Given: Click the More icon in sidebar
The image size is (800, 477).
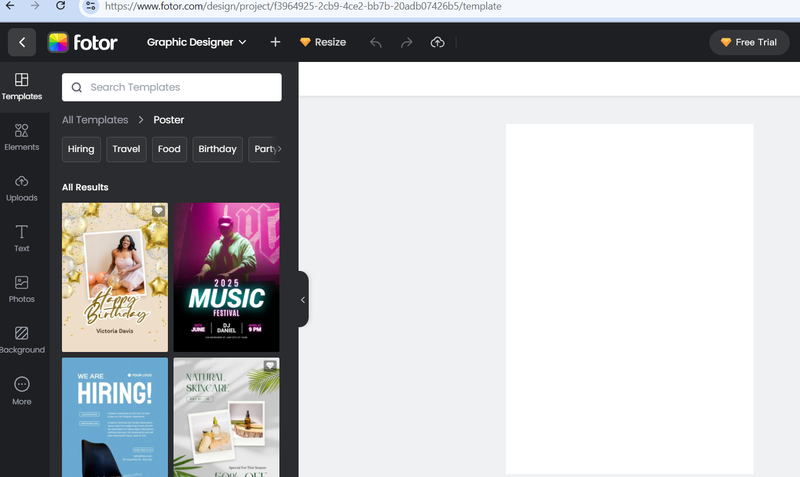Looking at the screenshot, I should click(22, 390).
